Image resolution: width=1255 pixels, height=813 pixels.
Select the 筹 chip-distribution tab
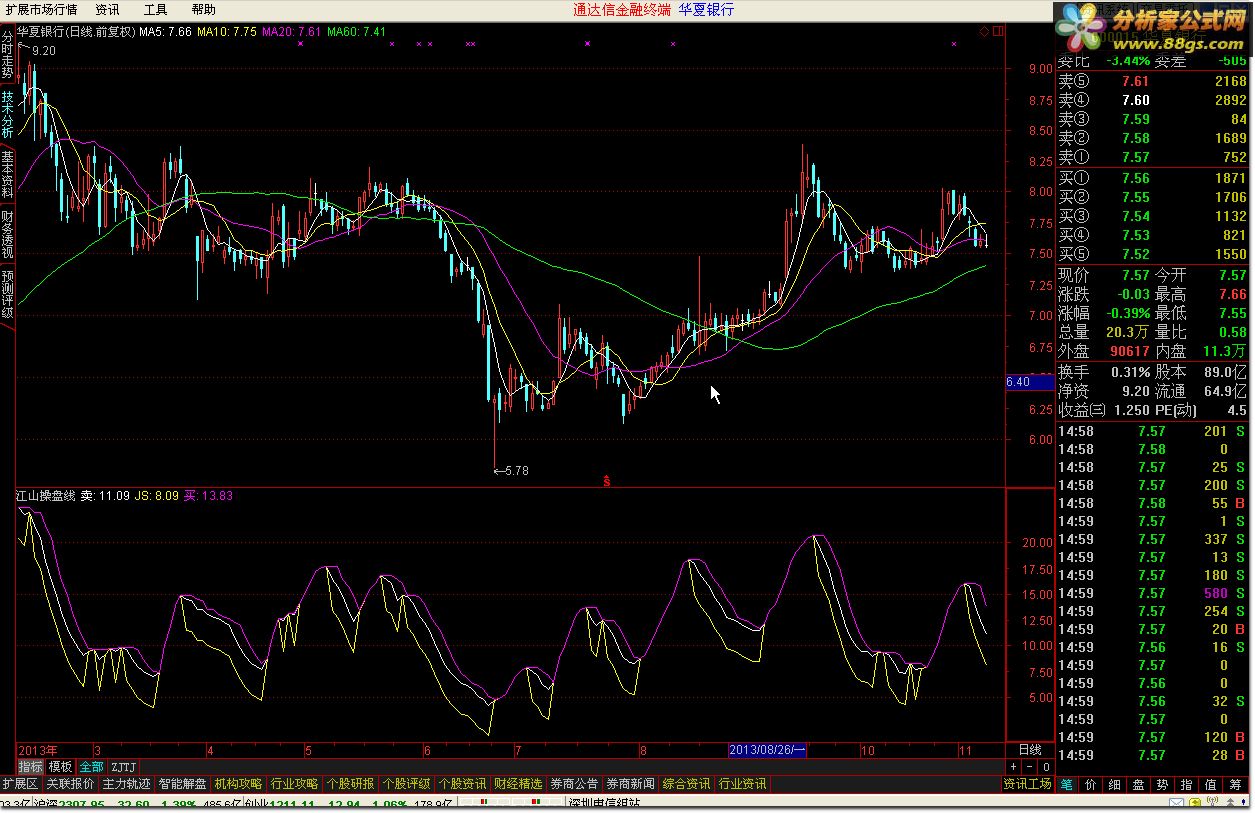coord(1235,785)
